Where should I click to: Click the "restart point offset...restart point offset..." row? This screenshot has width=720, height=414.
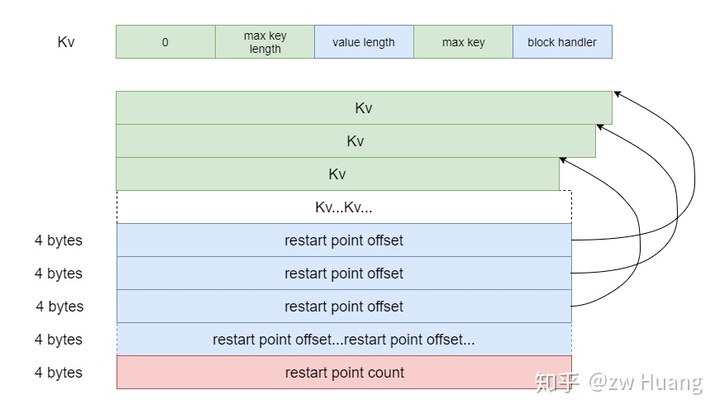[x=344, y=339]
